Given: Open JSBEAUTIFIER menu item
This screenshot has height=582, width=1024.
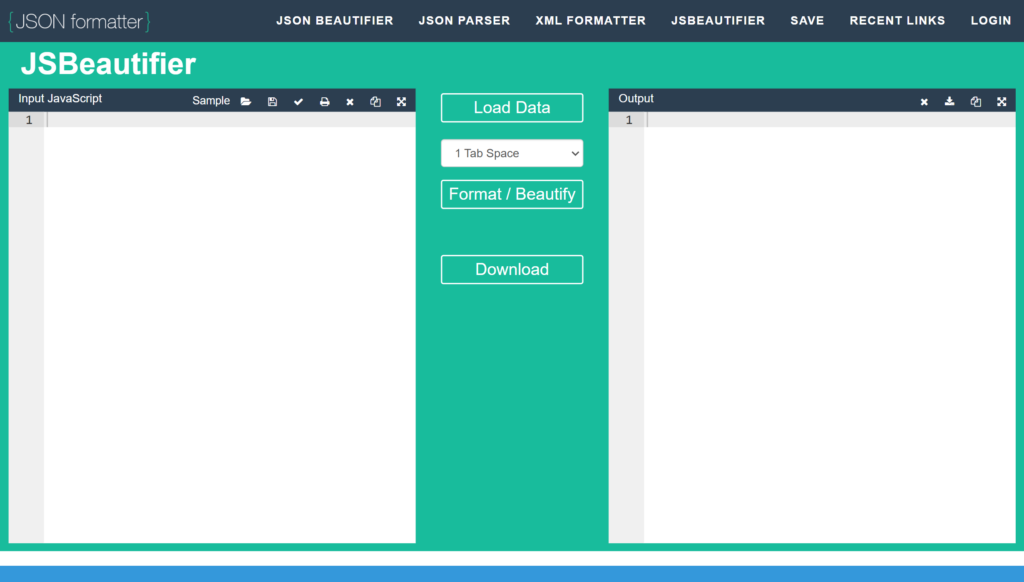Looking at the screenshot, I should coord(718,21).
